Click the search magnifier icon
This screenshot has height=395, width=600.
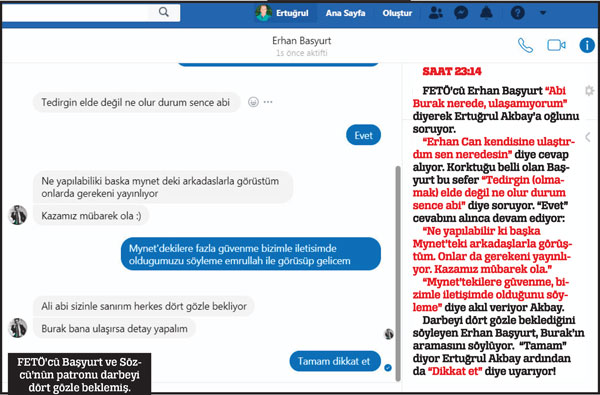click(164, 12)
